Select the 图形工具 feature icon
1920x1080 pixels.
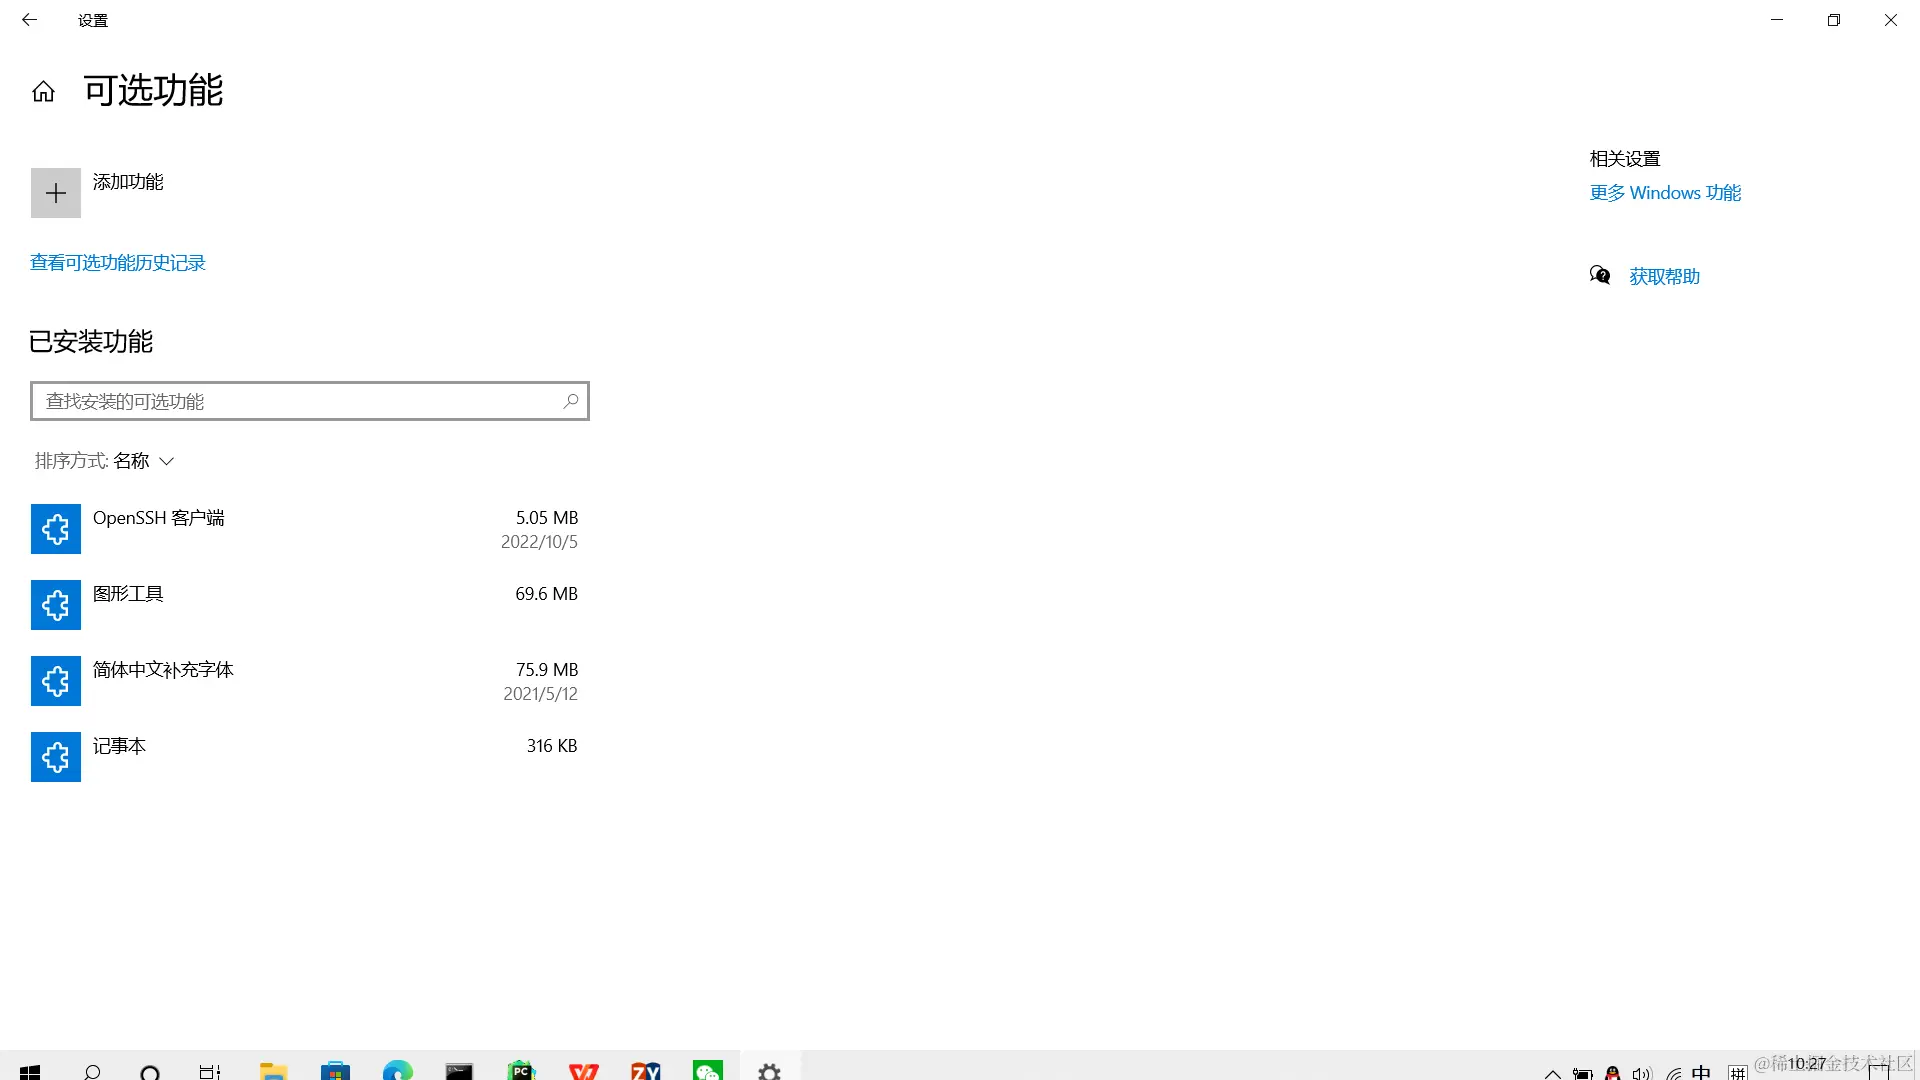click(x=56, y=605)
